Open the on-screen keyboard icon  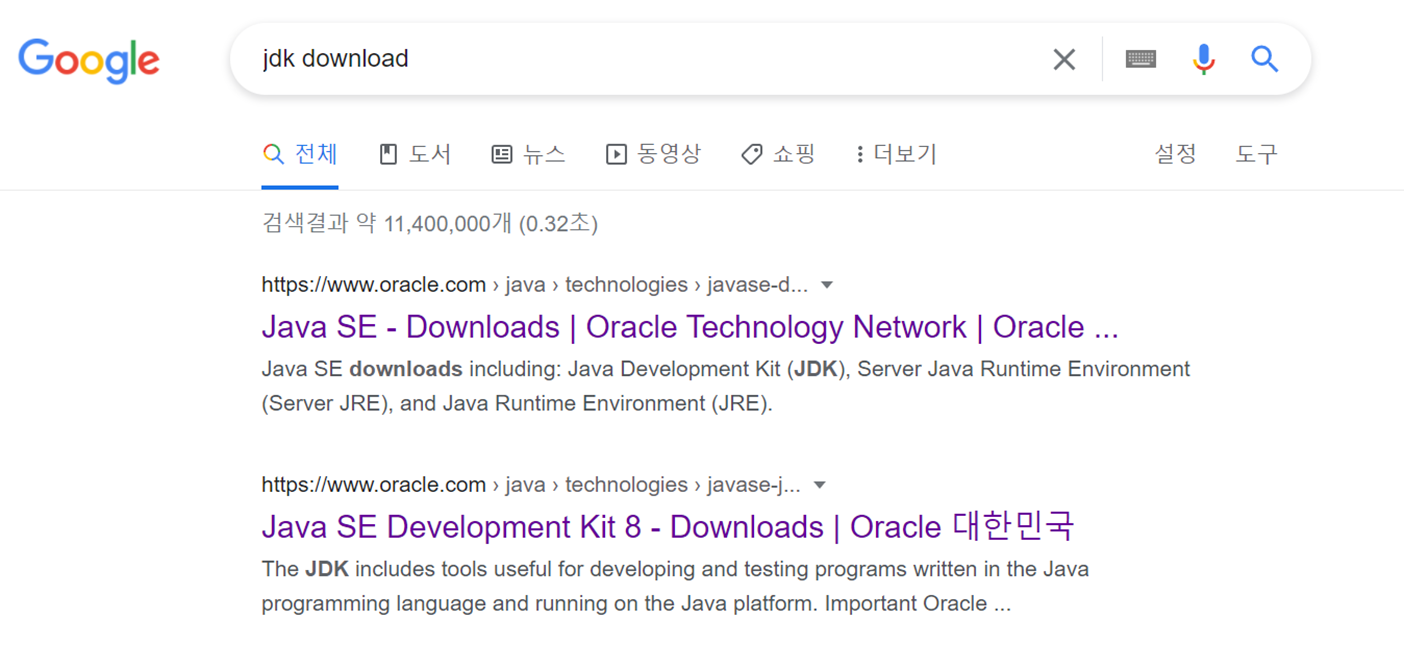pos(1140,59)
